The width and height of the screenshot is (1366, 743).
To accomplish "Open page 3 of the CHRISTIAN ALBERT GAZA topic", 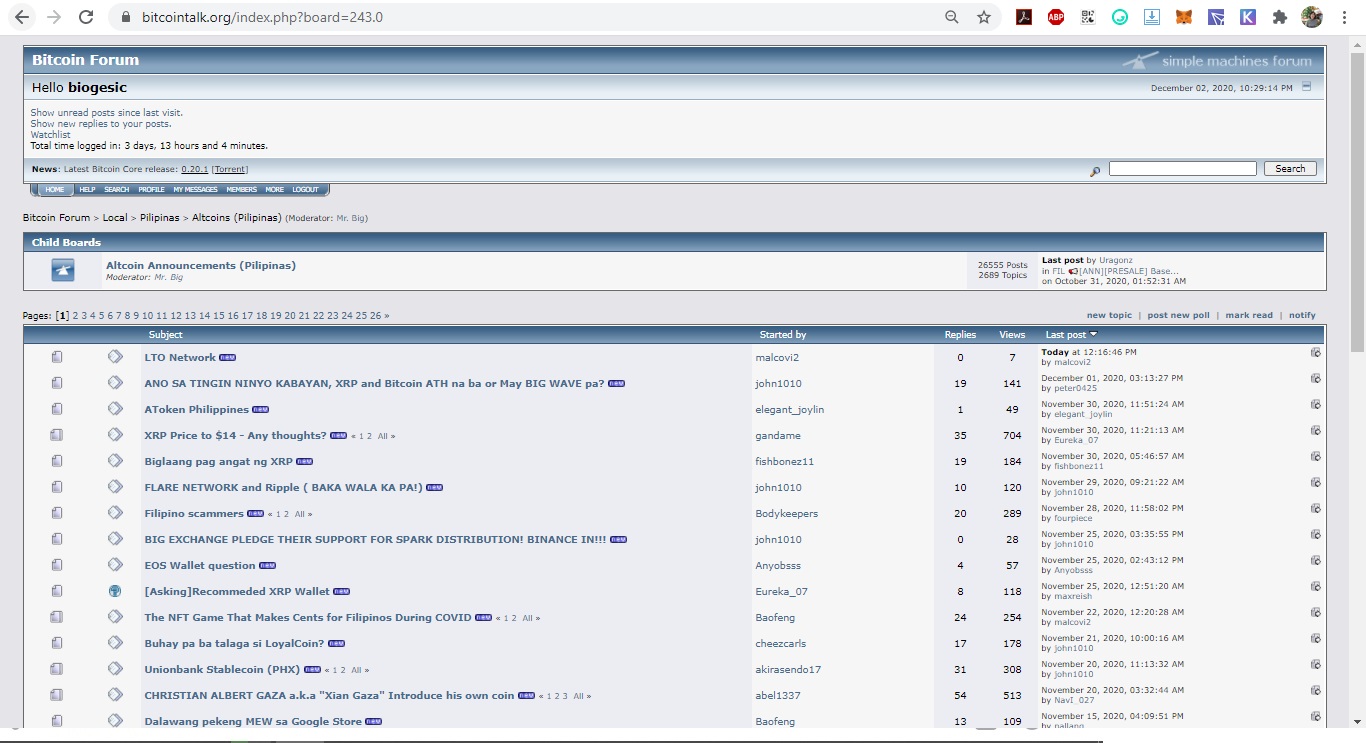I will pyautogui.click(x=565, y=696).
